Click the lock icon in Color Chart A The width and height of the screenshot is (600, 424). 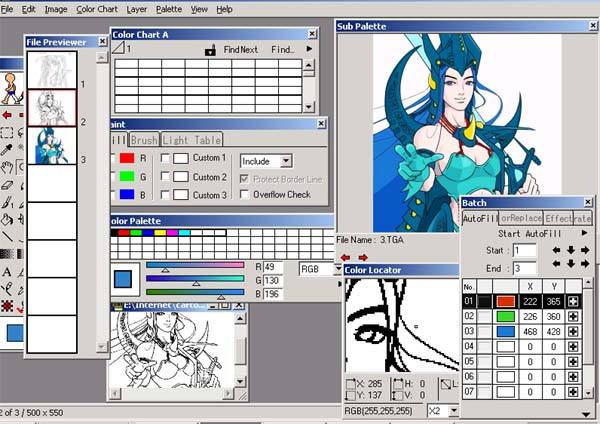(210, 50)
